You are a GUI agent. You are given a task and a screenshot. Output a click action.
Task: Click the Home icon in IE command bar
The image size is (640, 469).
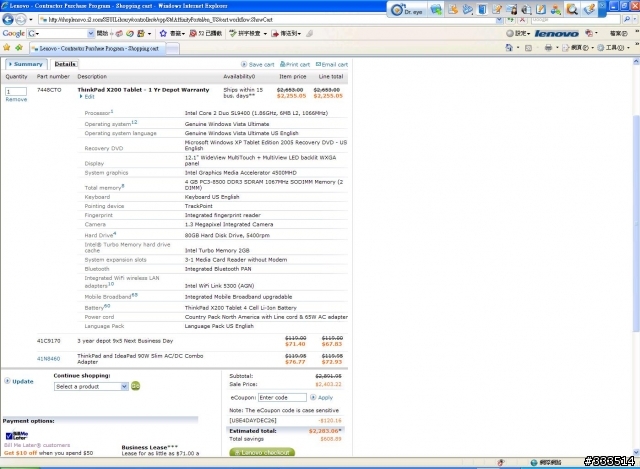pyautogui.click(x=509, y=48)
